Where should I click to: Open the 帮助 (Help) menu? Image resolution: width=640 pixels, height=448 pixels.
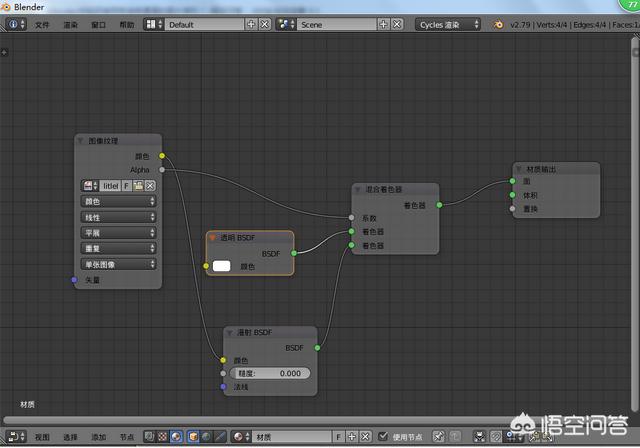127,25
